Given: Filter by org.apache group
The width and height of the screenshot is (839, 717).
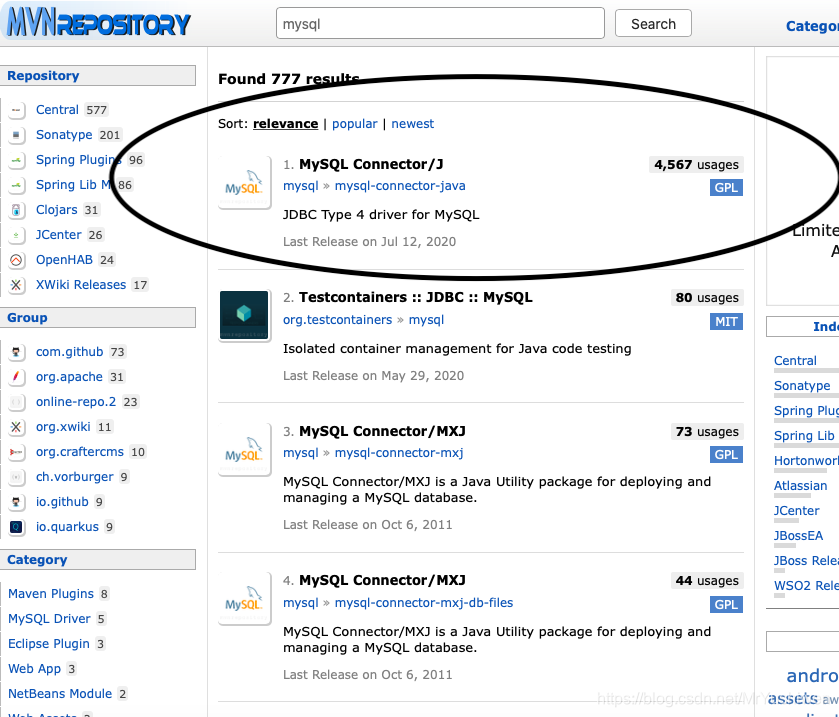Looking at the screenshot, I should tap(69, 377).
